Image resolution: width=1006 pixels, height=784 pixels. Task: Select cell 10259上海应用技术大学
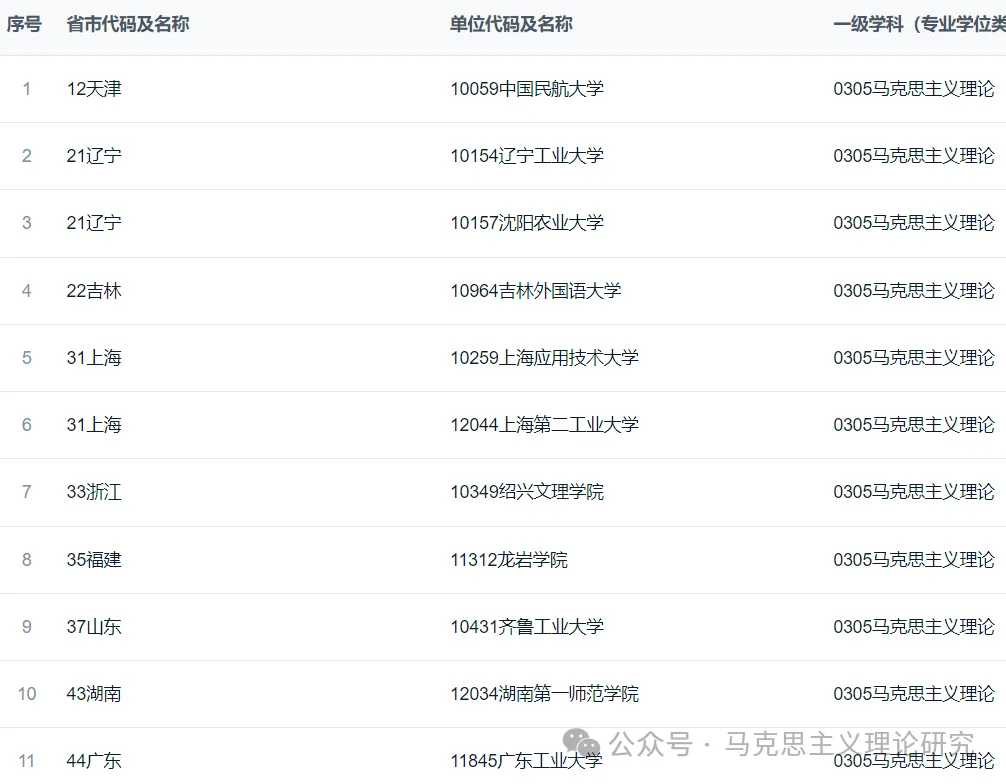pyautogui.click(x=545, y=357)
